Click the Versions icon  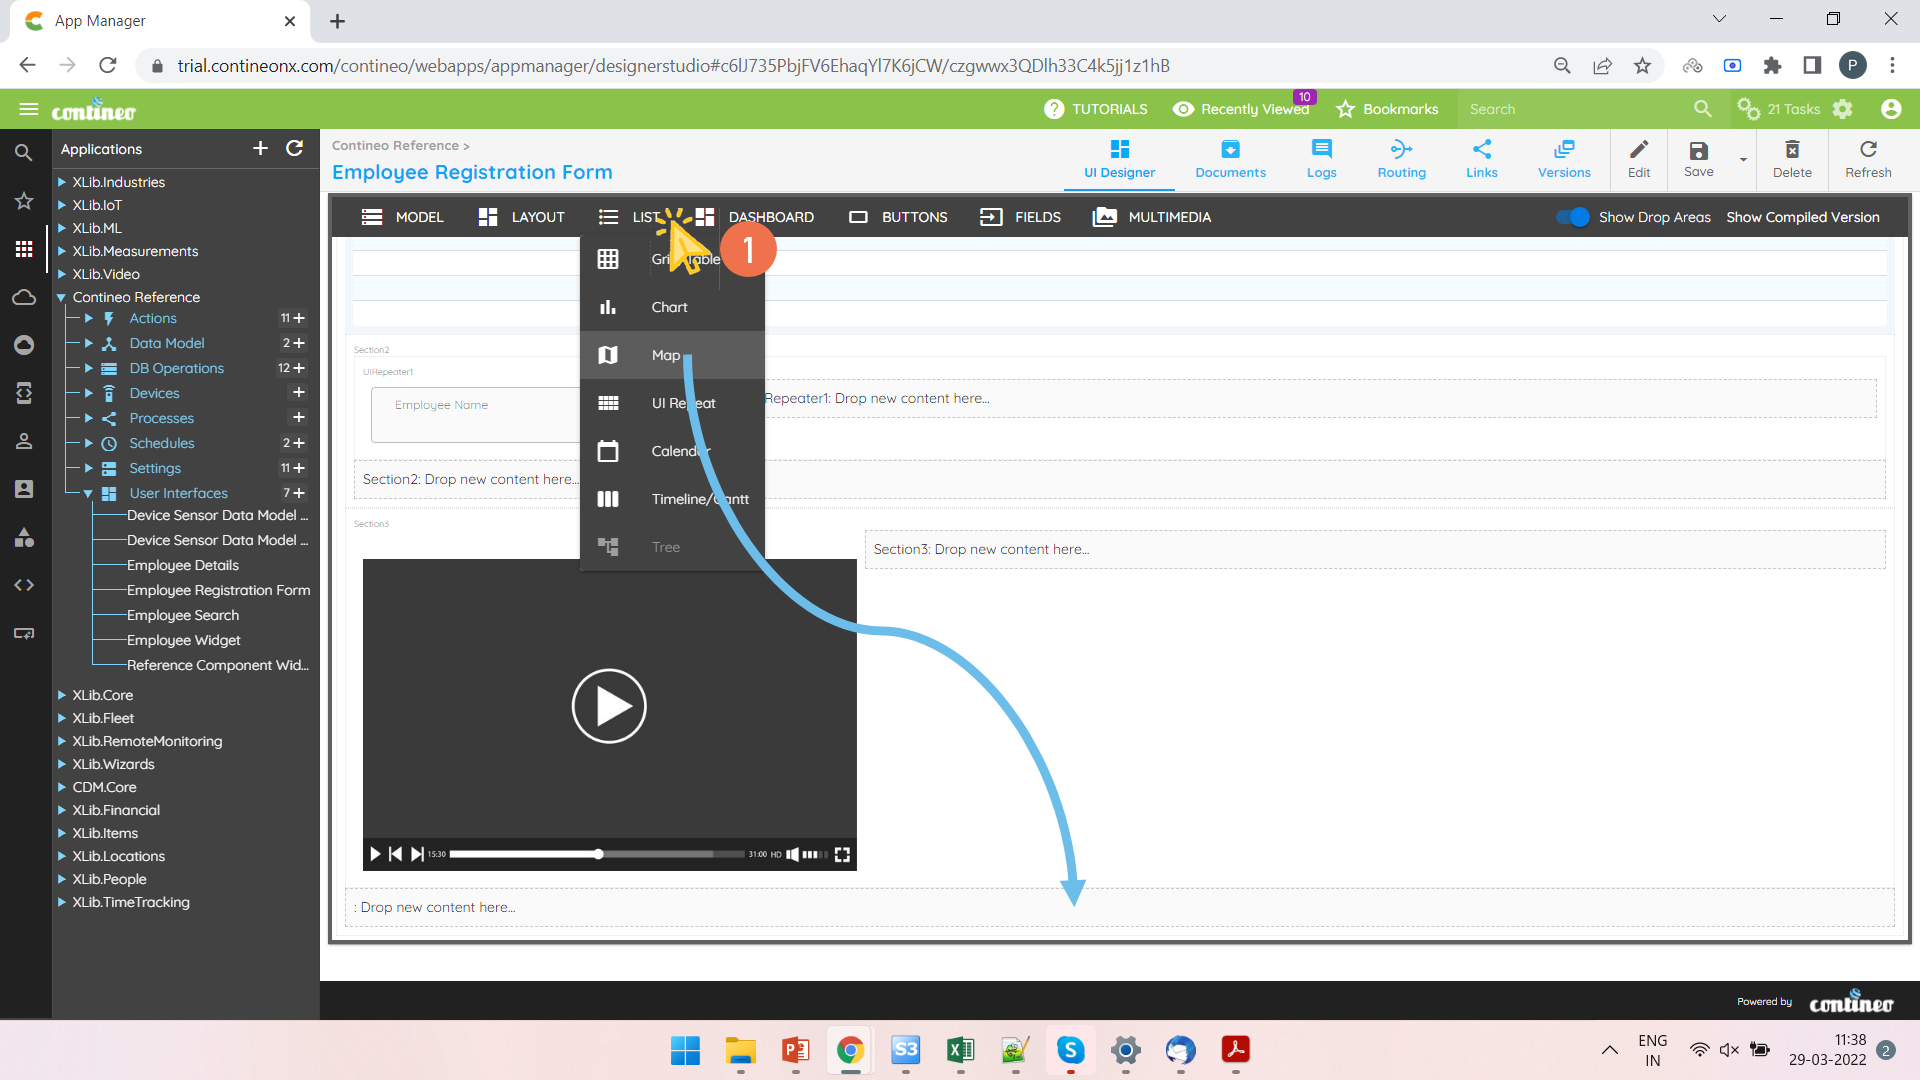(1563, 150)
